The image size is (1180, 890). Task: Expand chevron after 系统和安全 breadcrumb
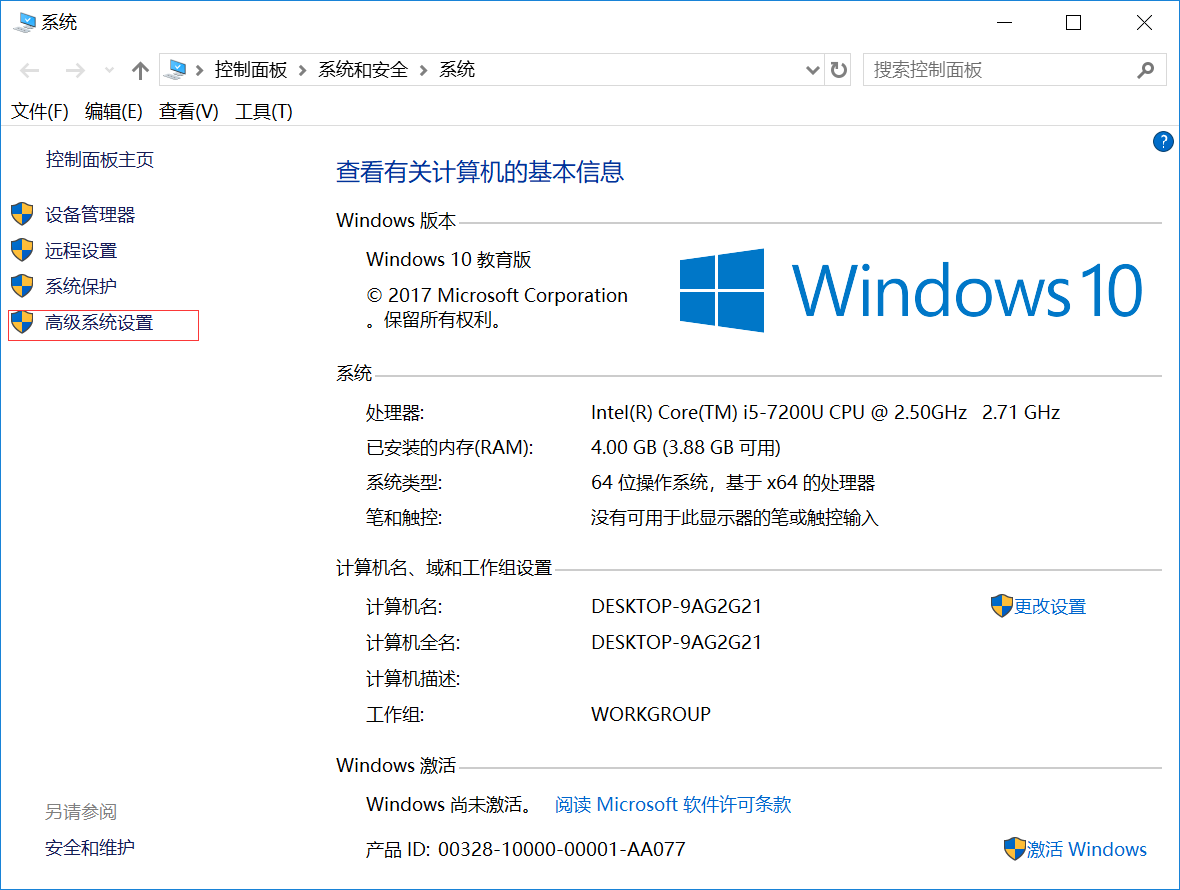[x=424, y=71]
